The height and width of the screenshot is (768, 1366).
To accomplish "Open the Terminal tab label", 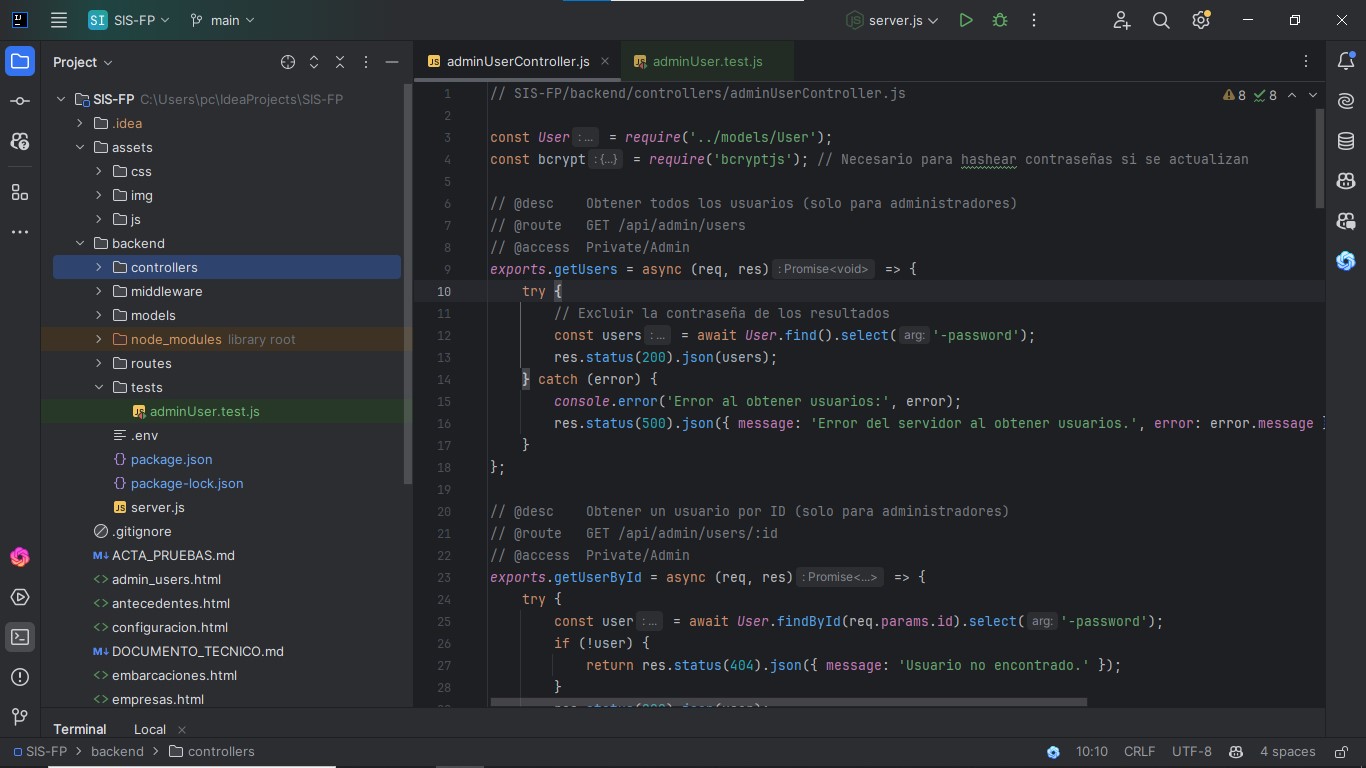I will click(79, 729).
